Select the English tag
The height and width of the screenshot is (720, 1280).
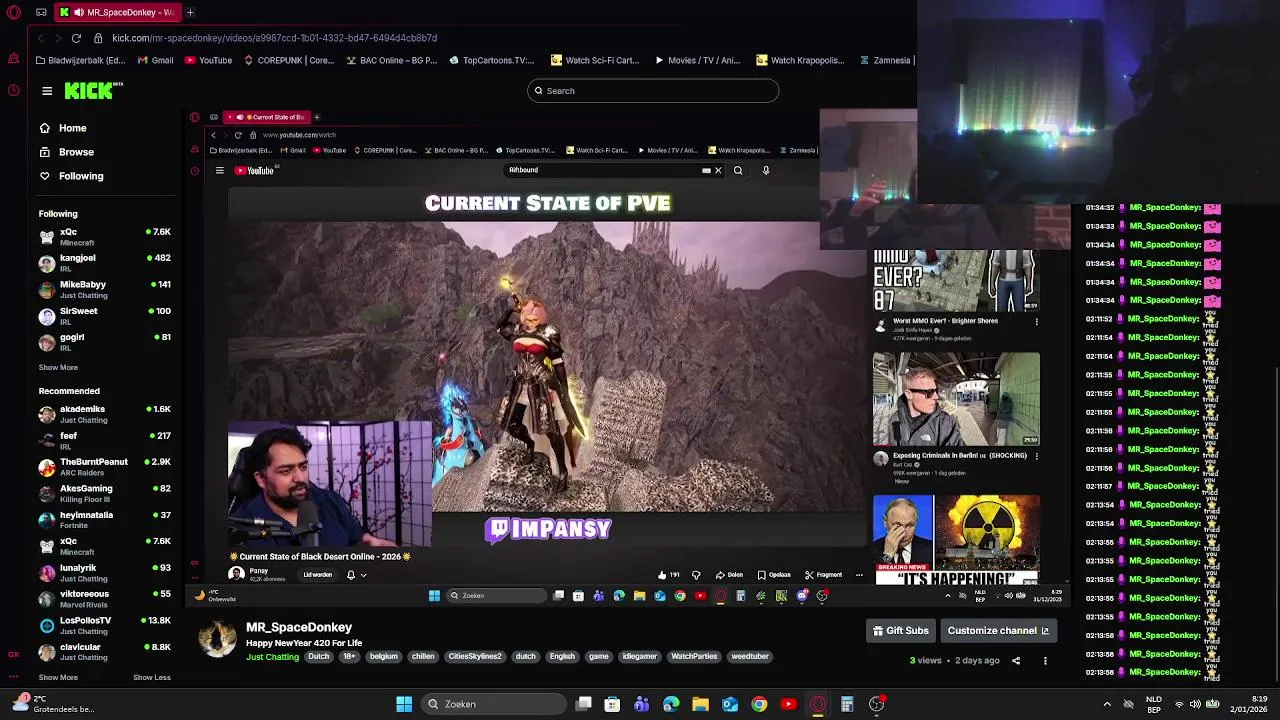(x=562, y=657)
